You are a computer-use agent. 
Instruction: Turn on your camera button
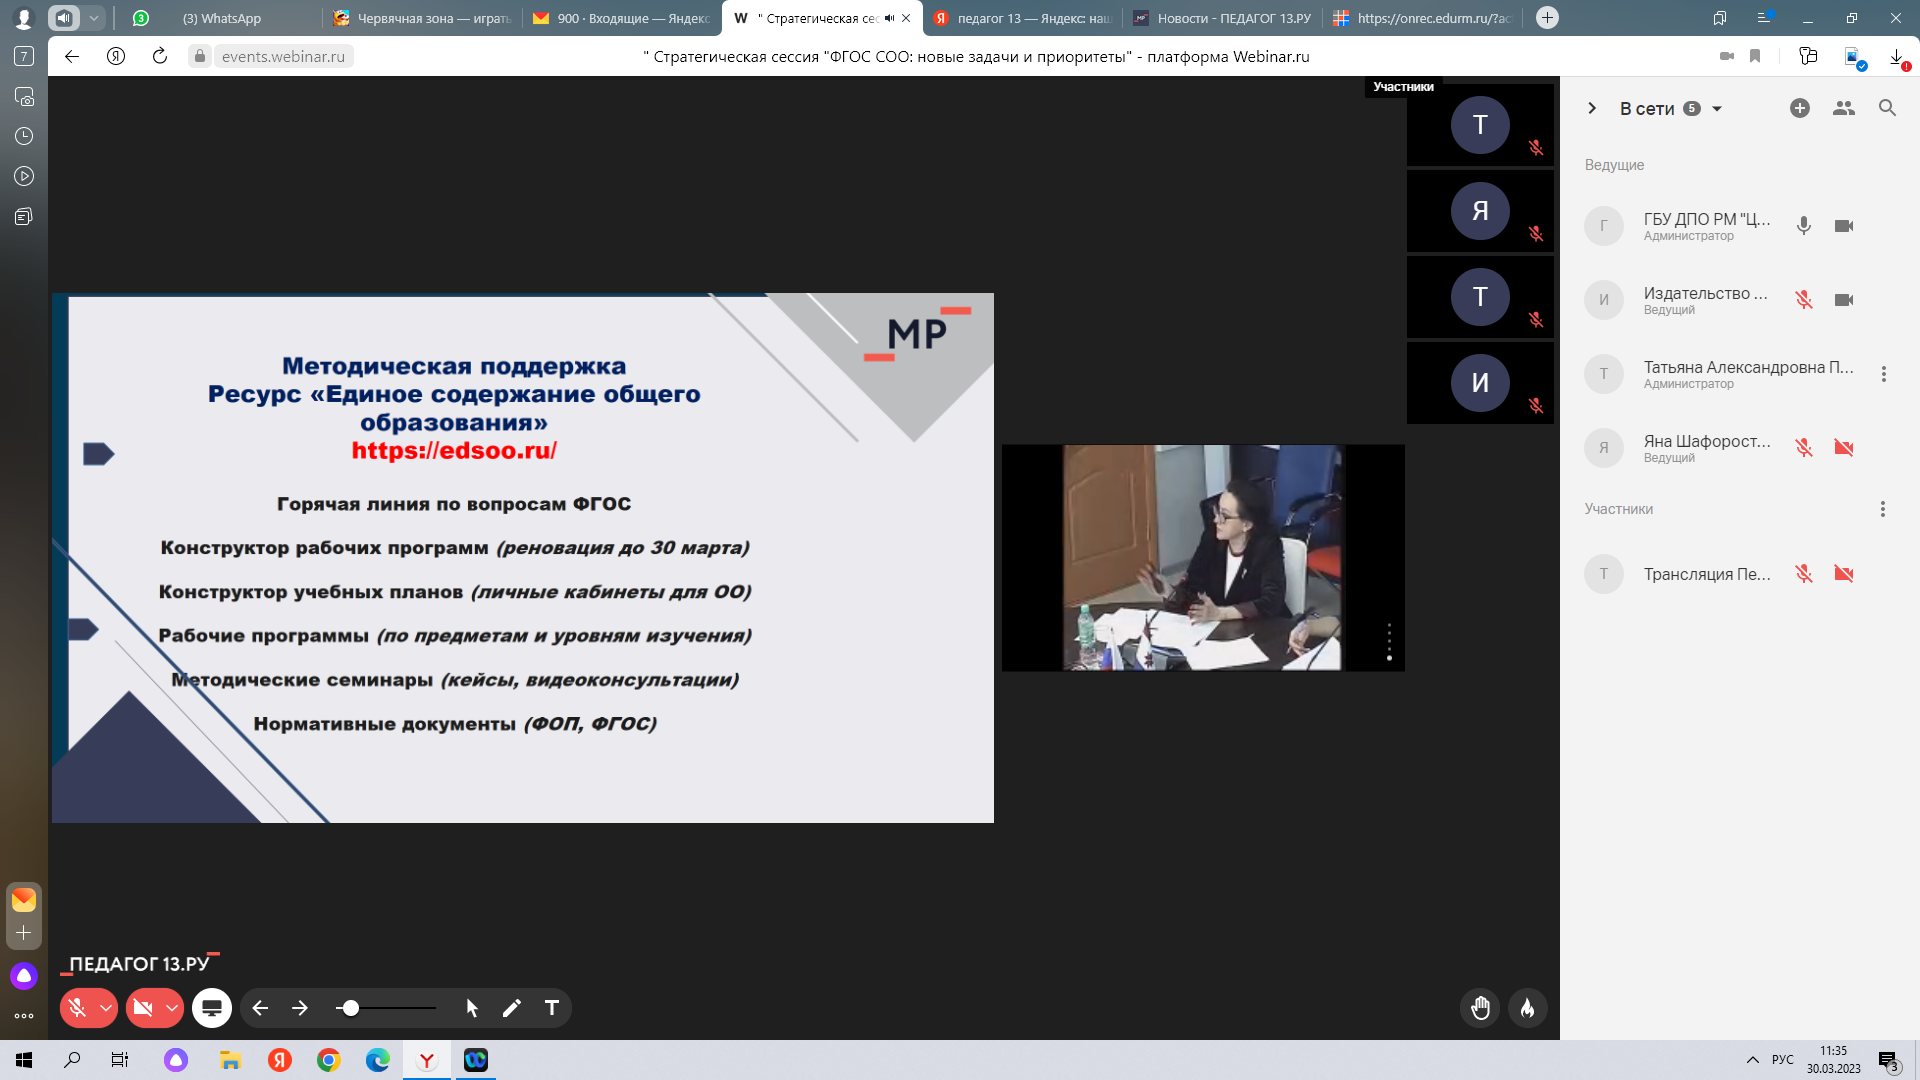click(143, 1008)
